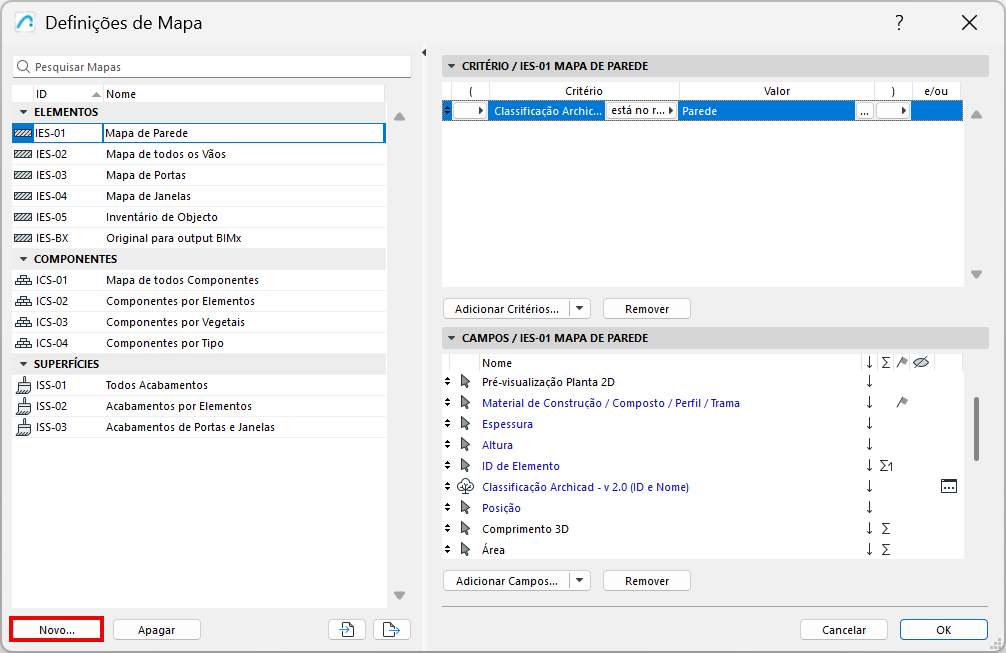The height and width of the screenshot is (653, 1006).
Task: Select ICS-04 Componentes por Tipo
Action: [199, 343]
